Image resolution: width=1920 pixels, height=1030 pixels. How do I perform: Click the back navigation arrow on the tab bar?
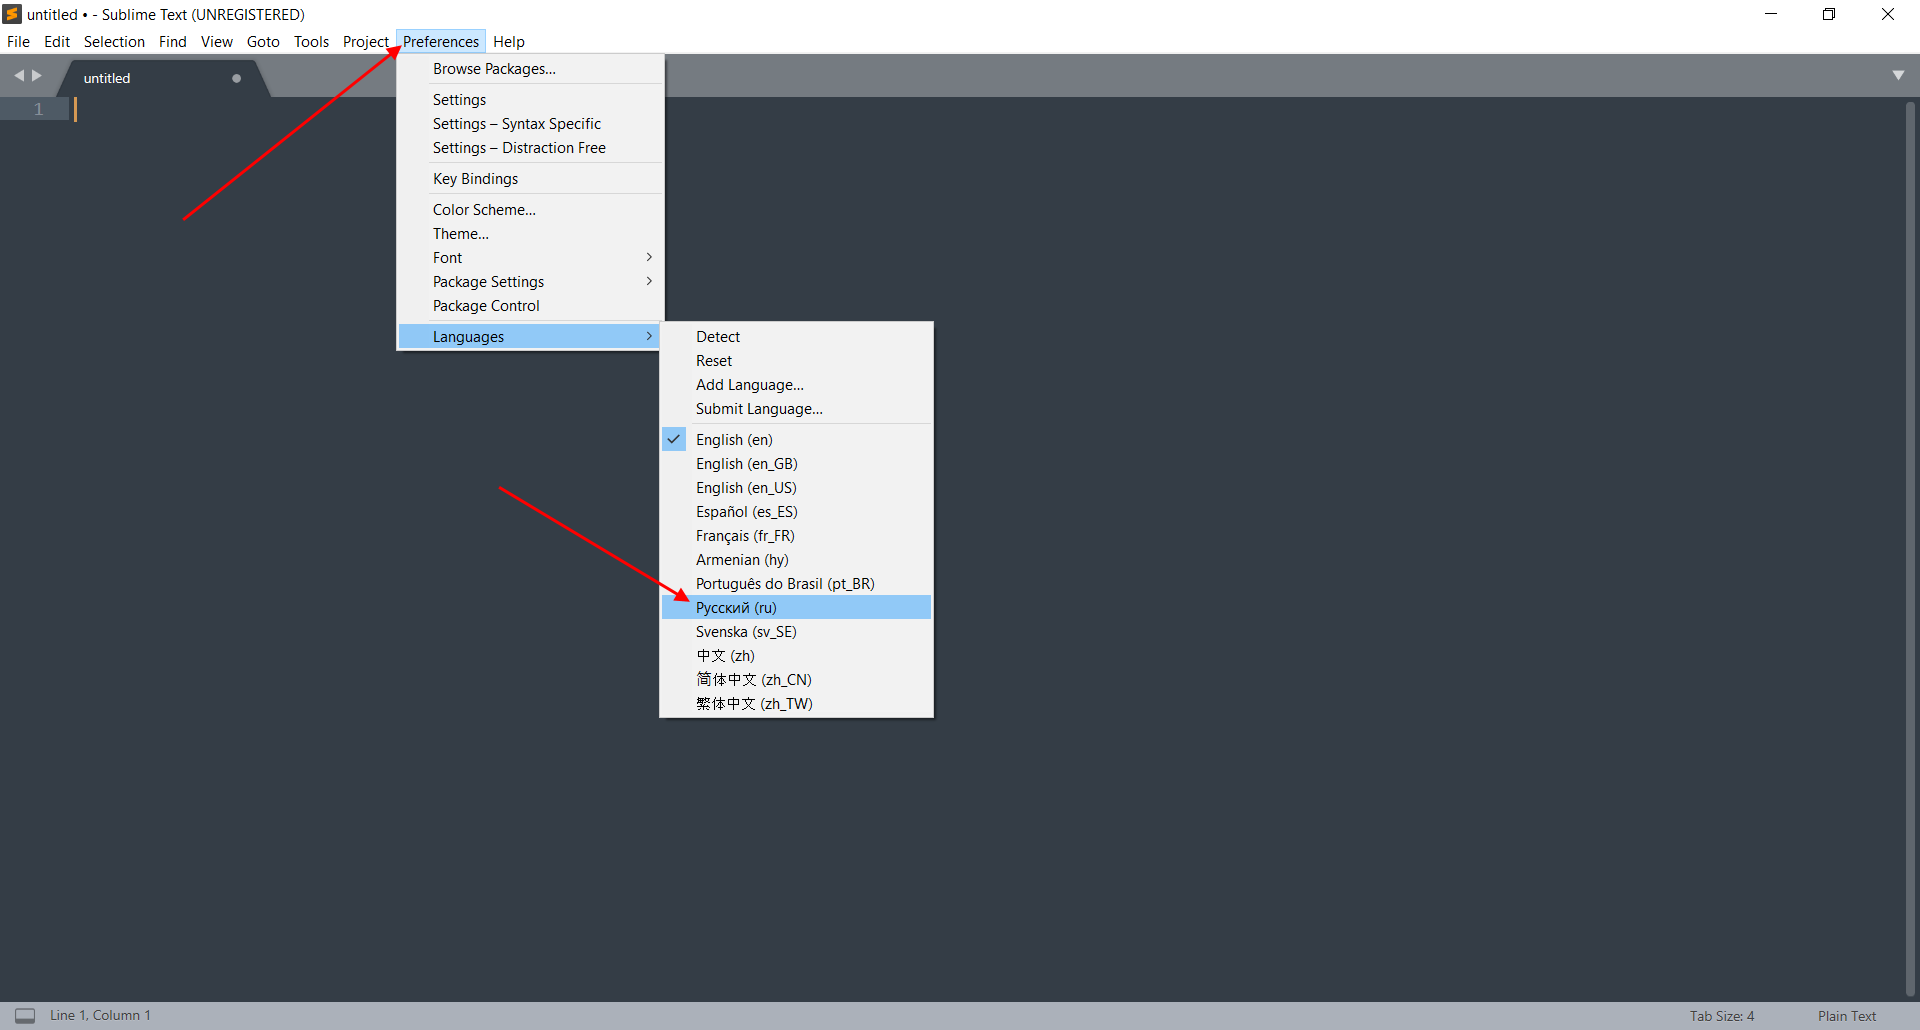pos(19,74)
